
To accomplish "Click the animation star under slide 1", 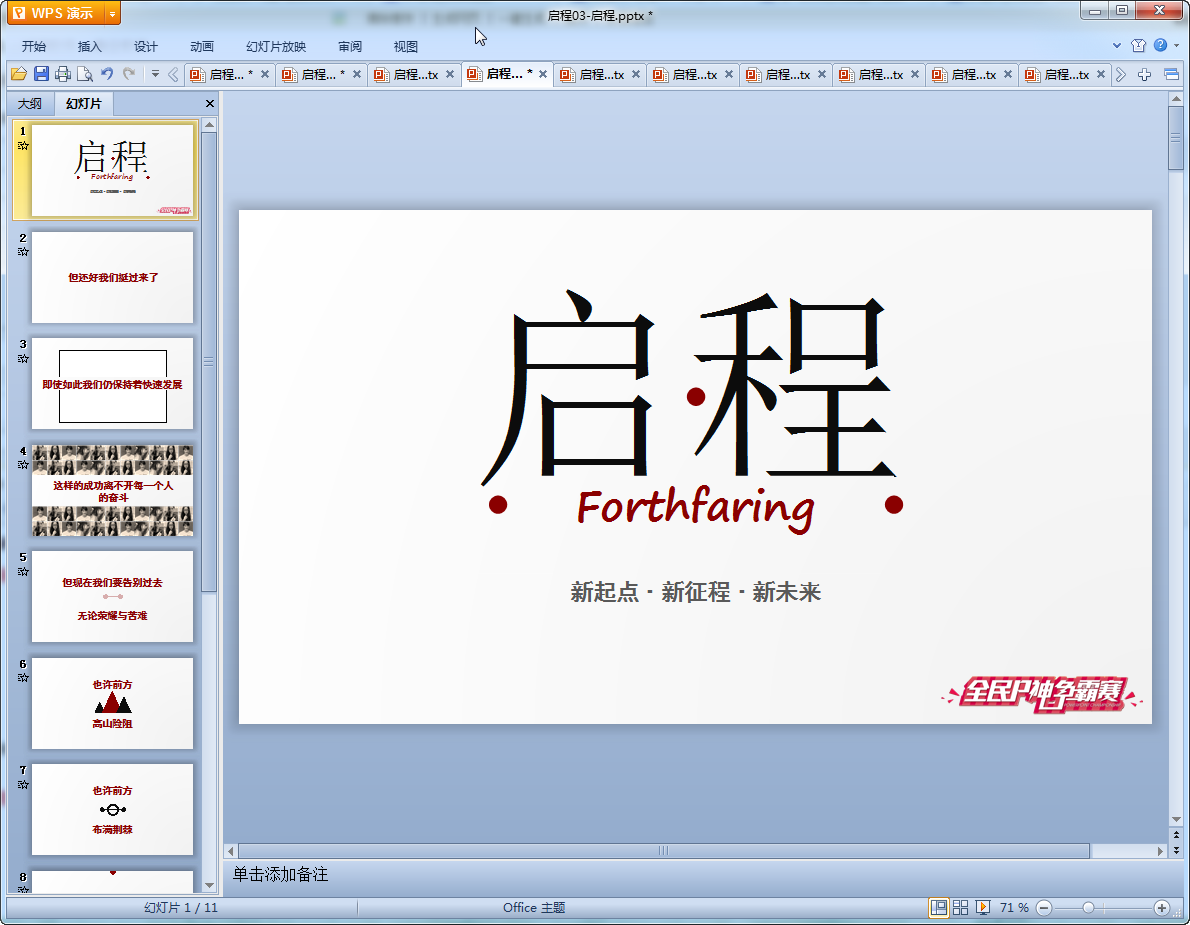I will pos(23,146).
